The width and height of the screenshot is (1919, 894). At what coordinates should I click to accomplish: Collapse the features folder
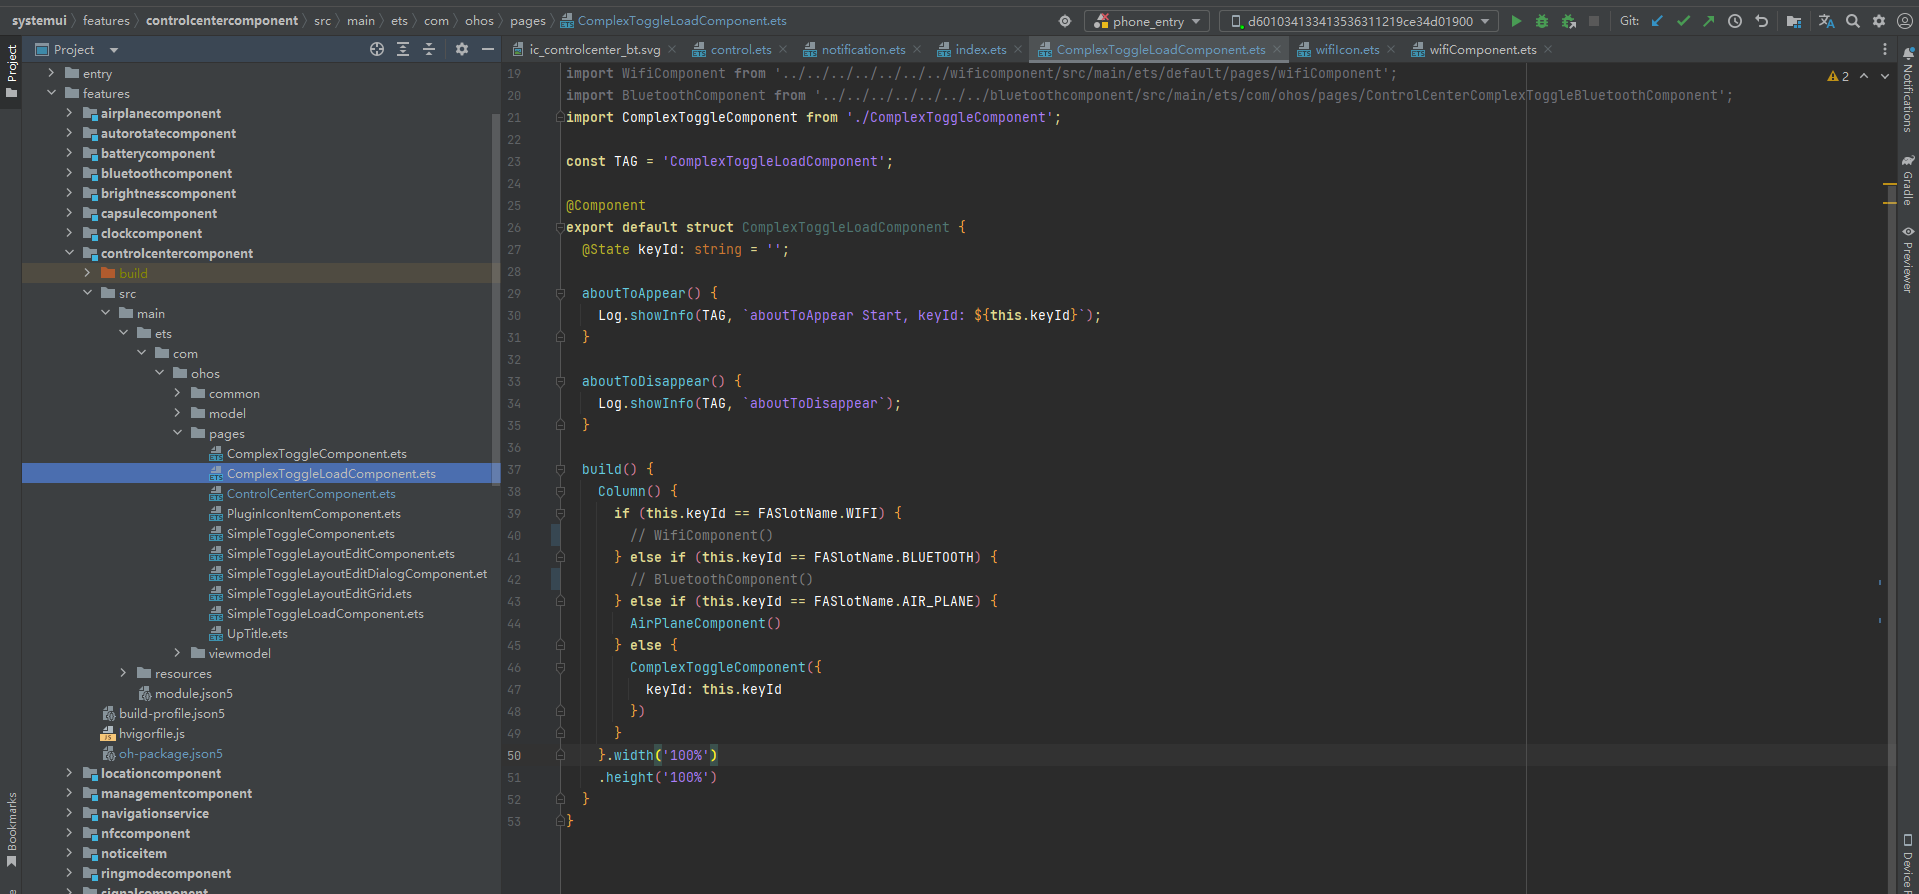[52, 93]
